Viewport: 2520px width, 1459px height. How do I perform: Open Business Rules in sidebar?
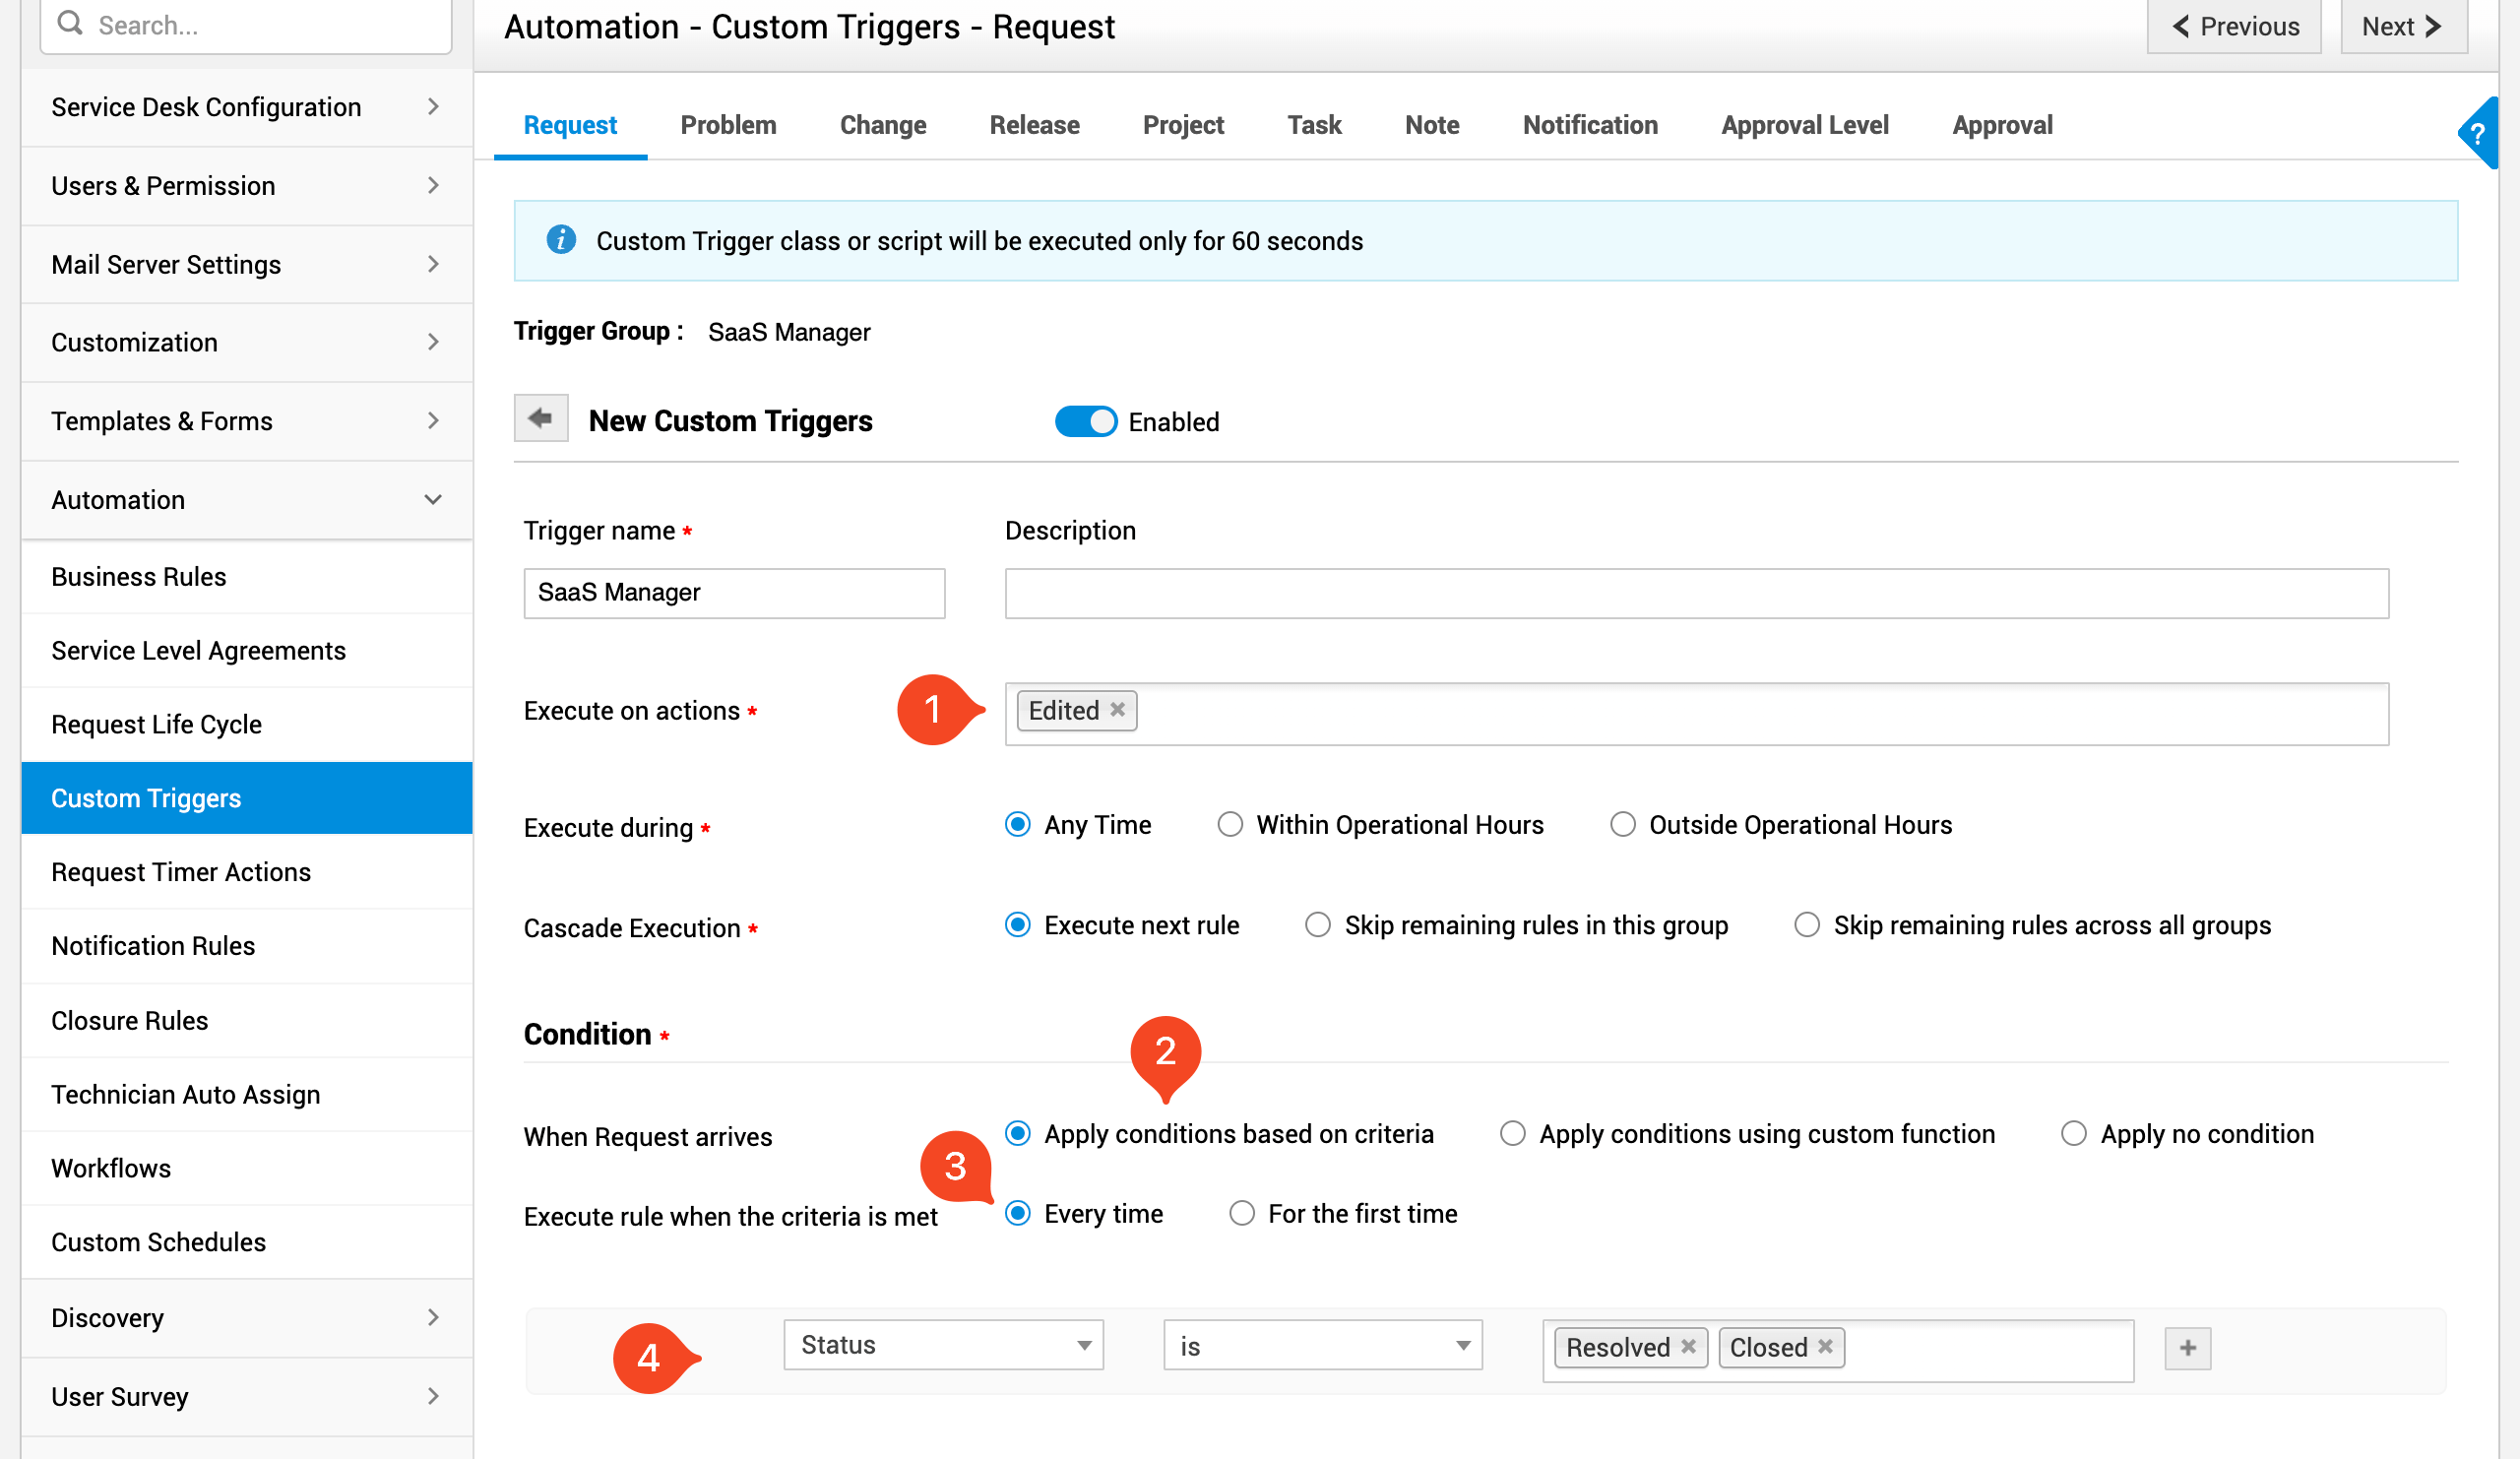(x=246, y=577)
